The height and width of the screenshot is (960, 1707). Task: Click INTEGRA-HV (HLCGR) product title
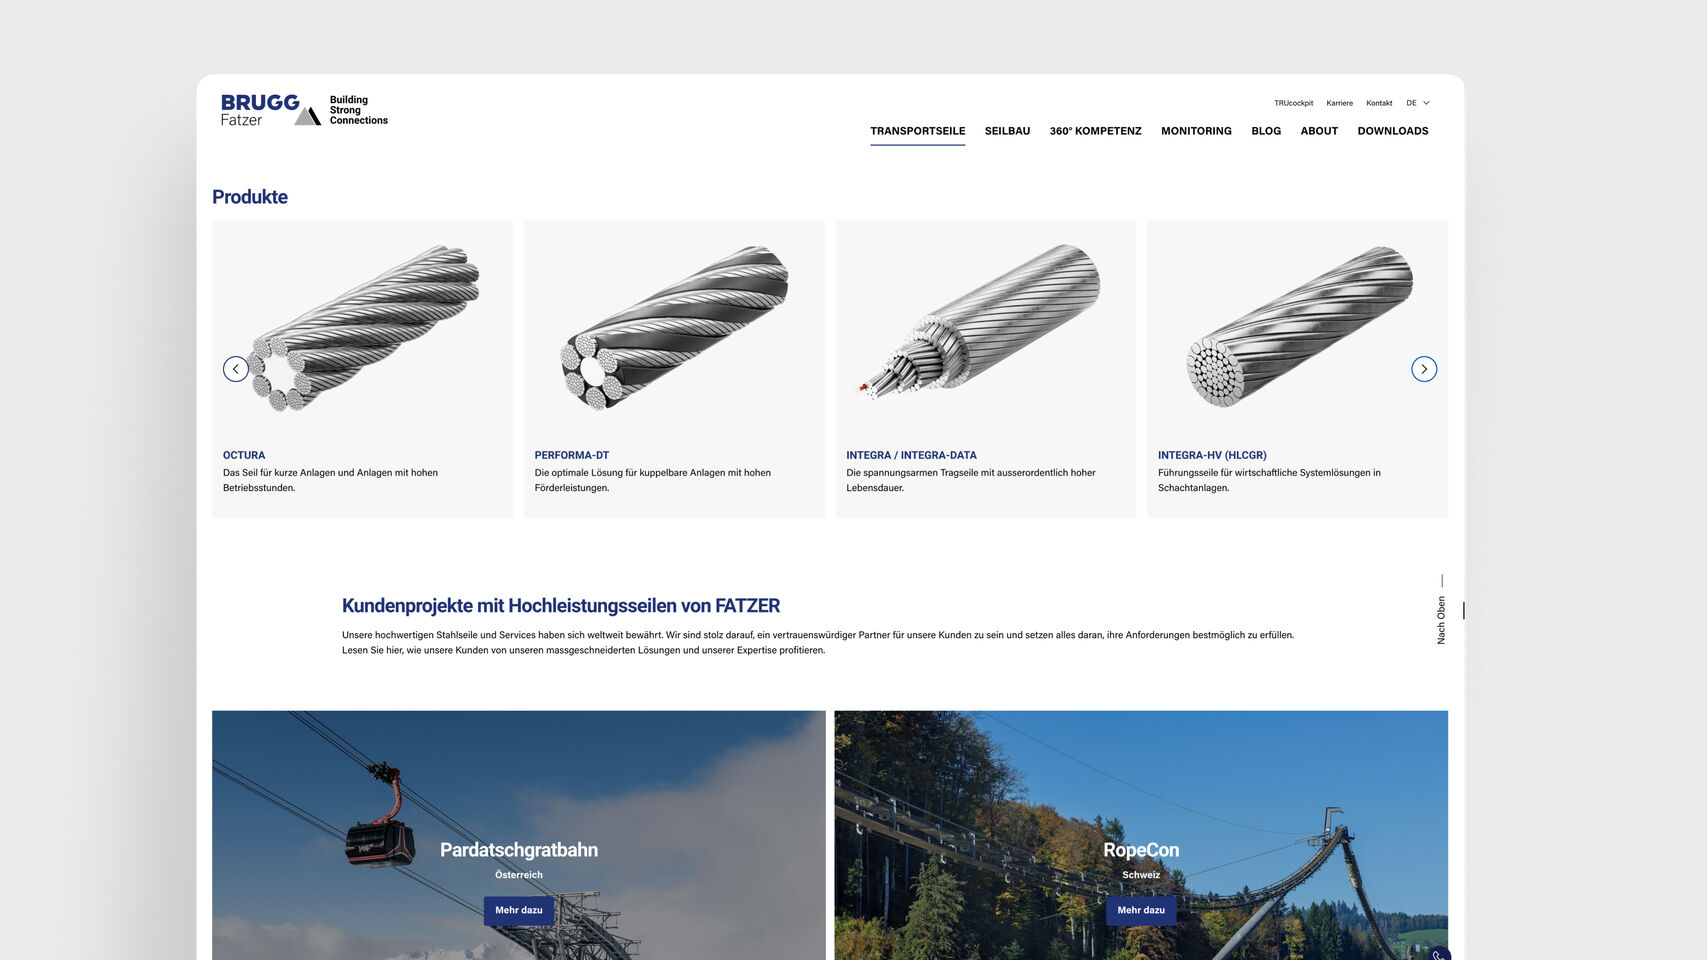[x=1212, y=455]
